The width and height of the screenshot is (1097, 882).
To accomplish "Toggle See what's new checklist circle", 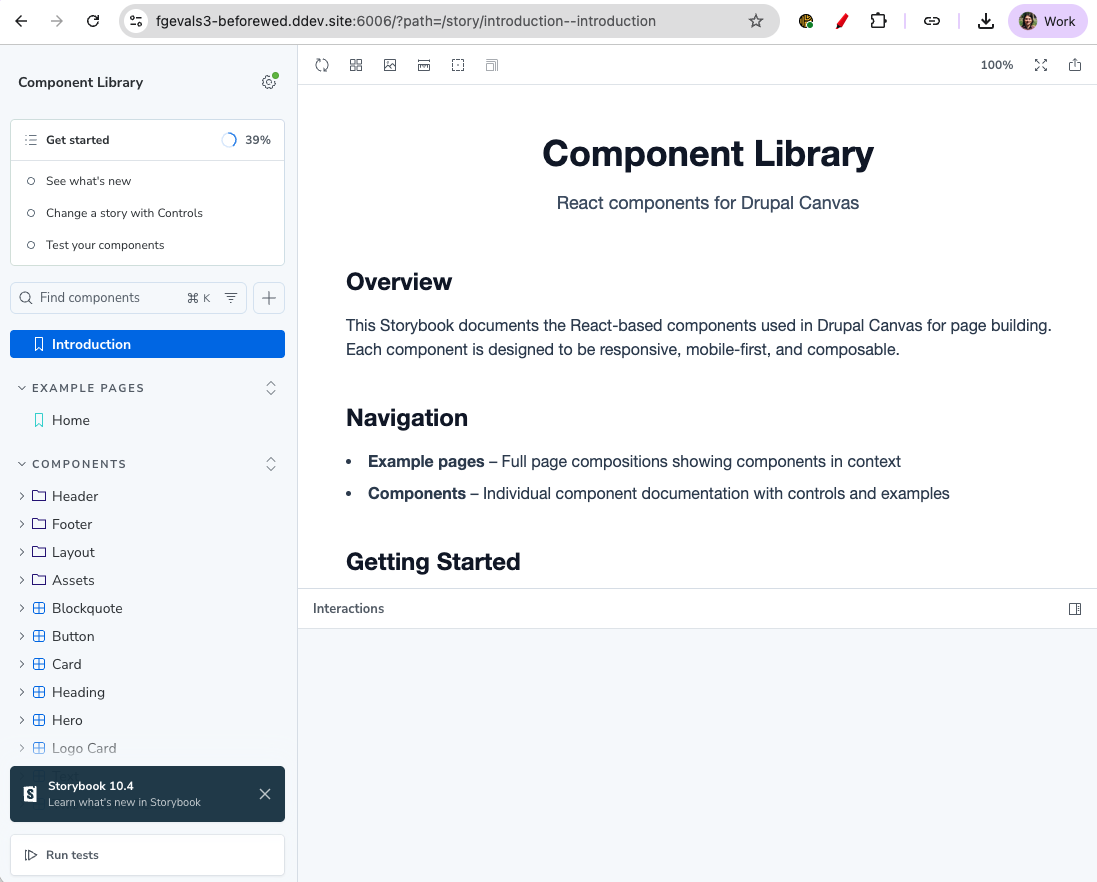I will pyautogui.click(x=31, y=181).
